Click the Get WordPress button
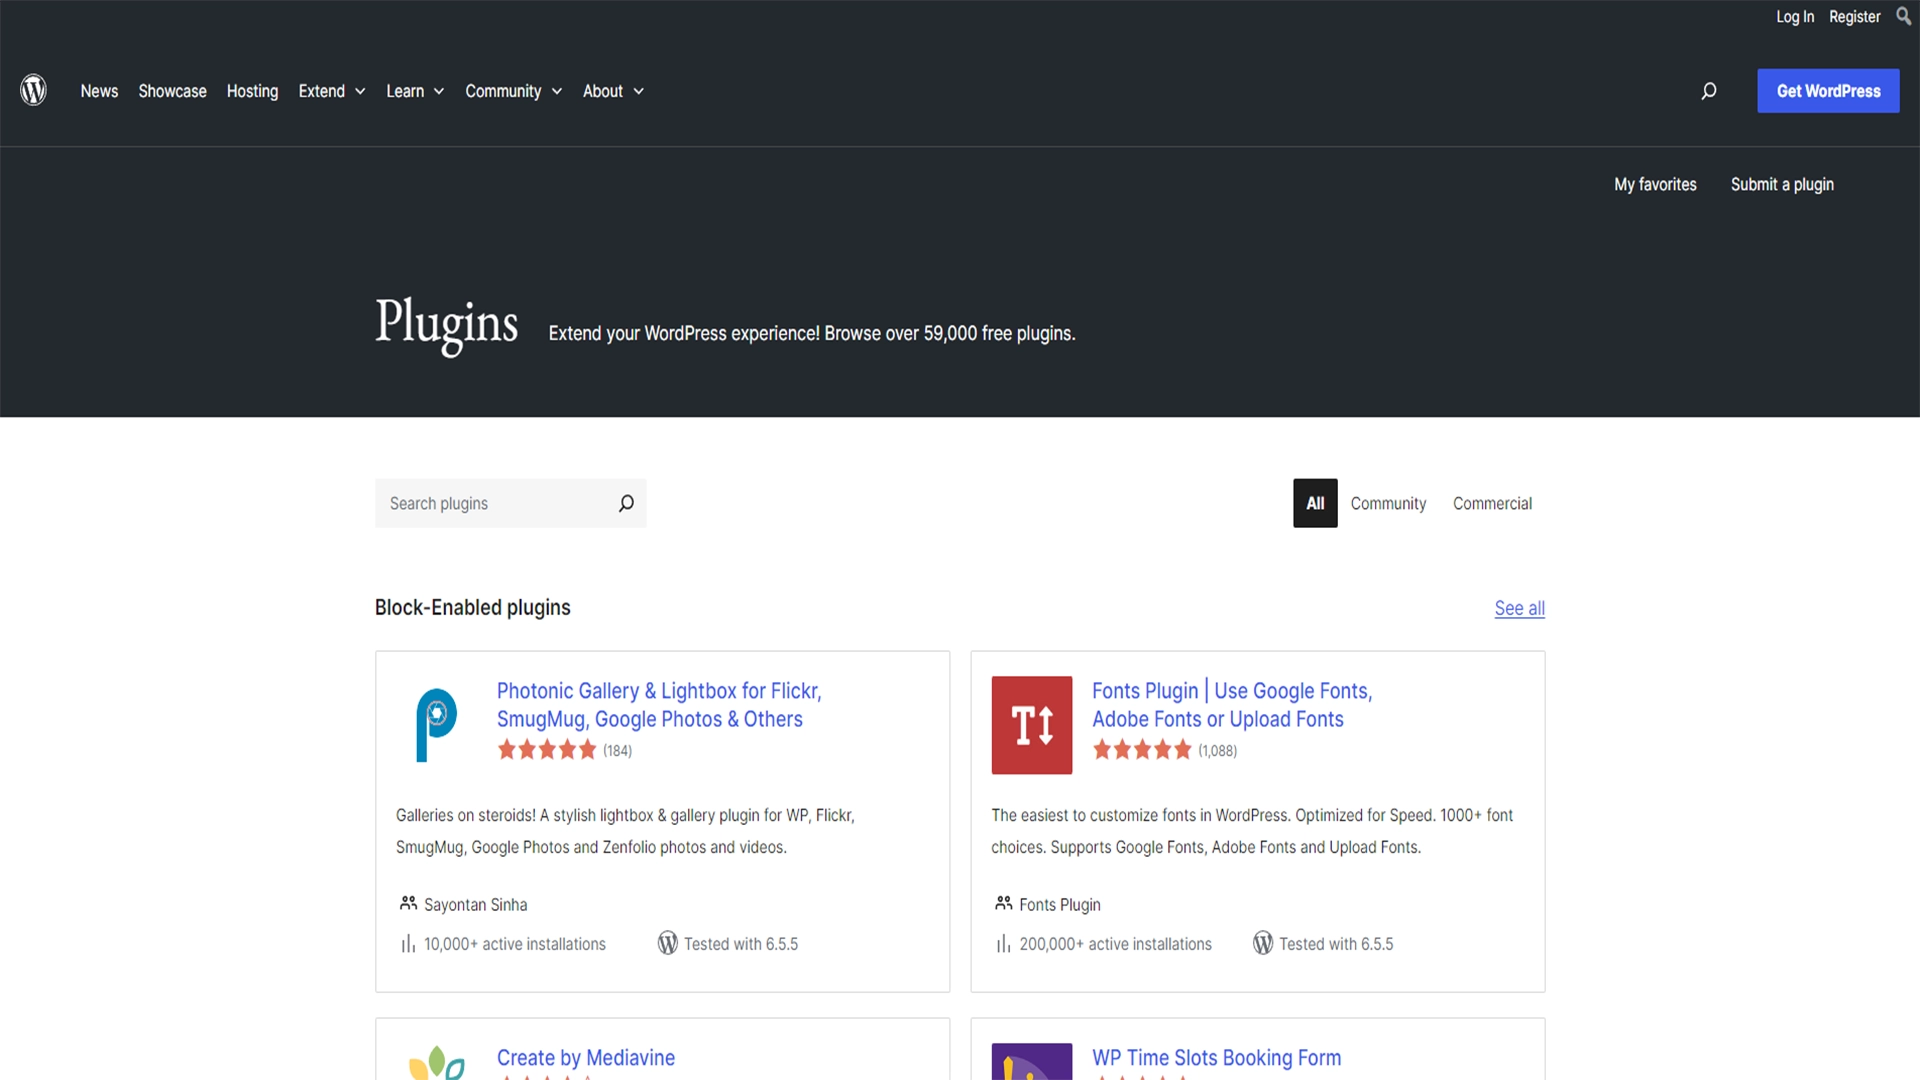The width and height of the screenshot is (1920, 1080). (1828, 91)
